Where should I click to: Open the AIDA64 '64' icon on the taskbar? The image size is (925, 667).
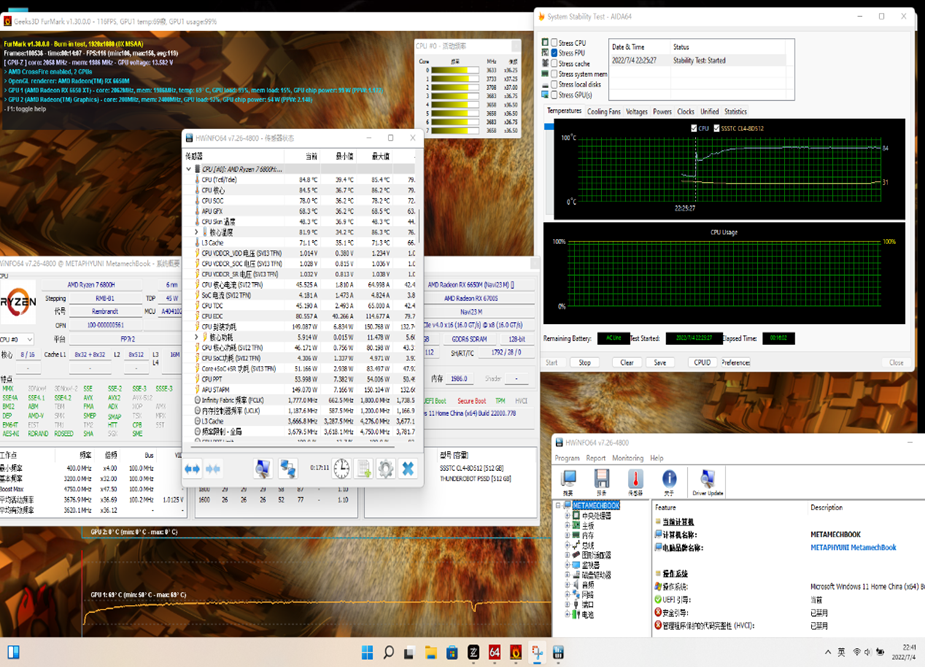point(494,652)
